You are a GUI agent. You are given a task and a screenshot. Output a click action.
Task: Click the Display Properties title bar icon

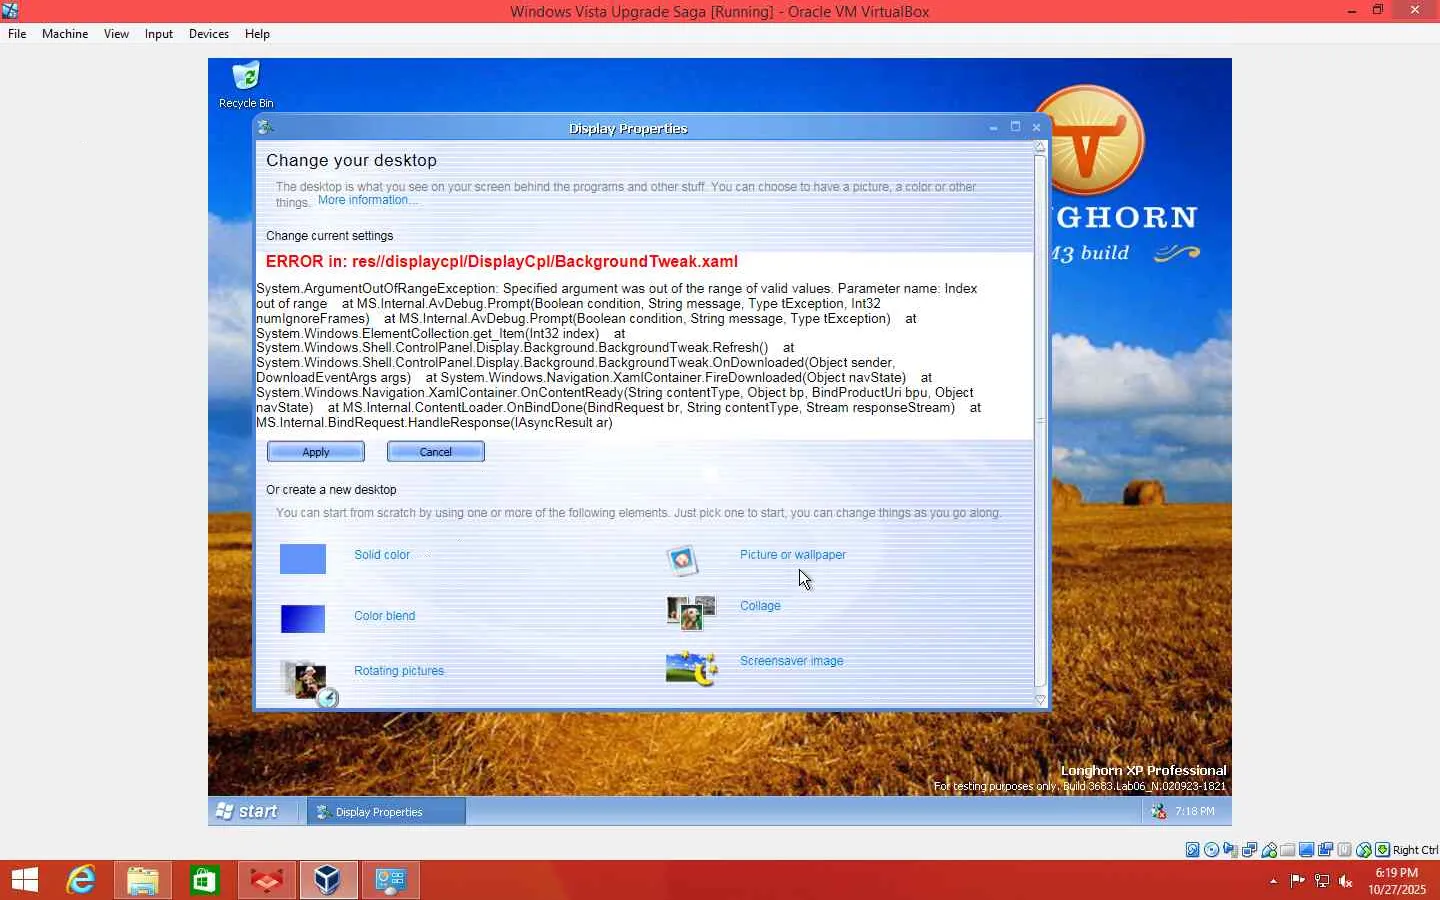(266, 127)
